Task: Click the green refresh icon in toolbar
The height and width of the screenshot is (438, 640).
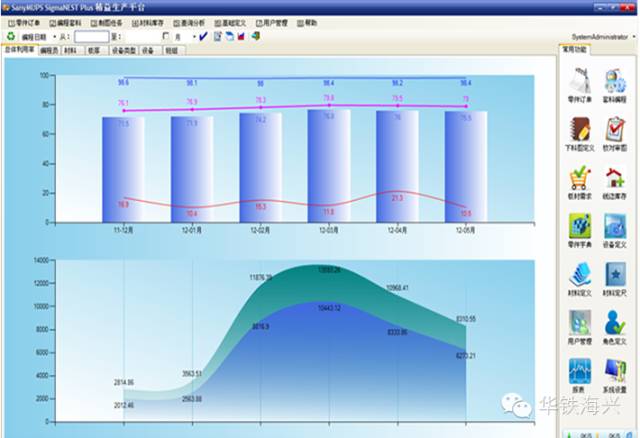Action: [10, 36]
